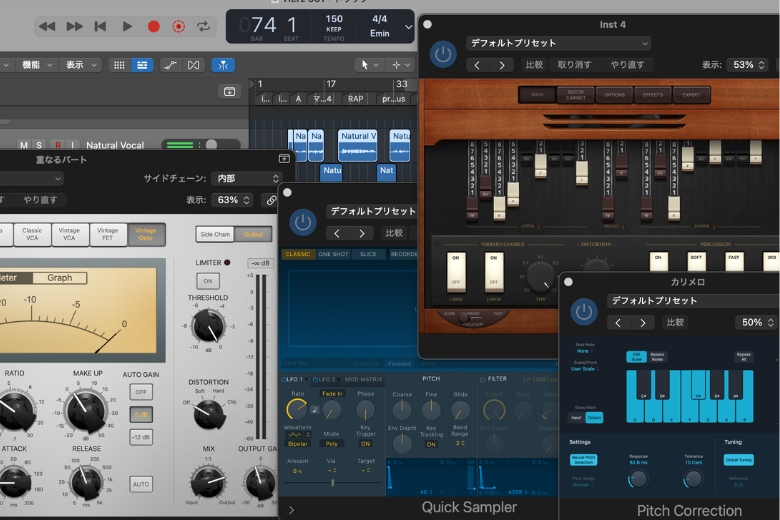Open Inst 4 デフォルトプリセット preset dropdown
The image size is (780, 520).
tap(558, 43)
